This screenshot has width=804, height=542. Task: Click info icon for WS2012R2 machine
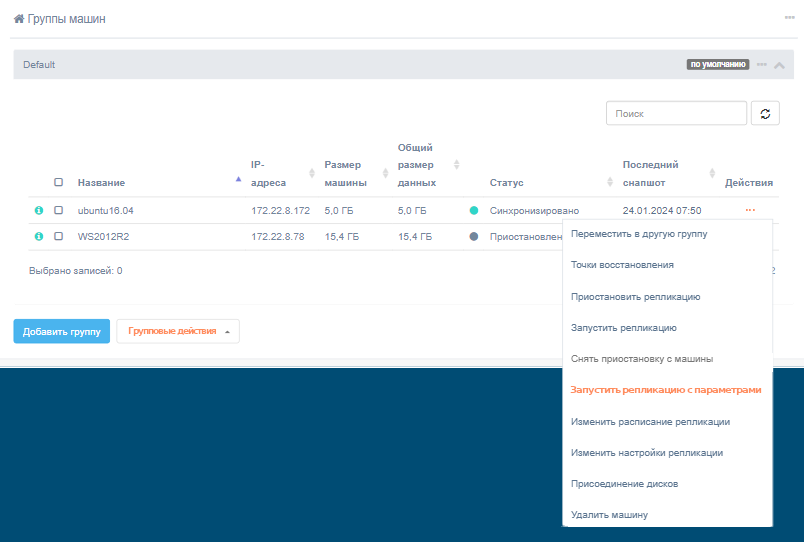click(39, 237)
